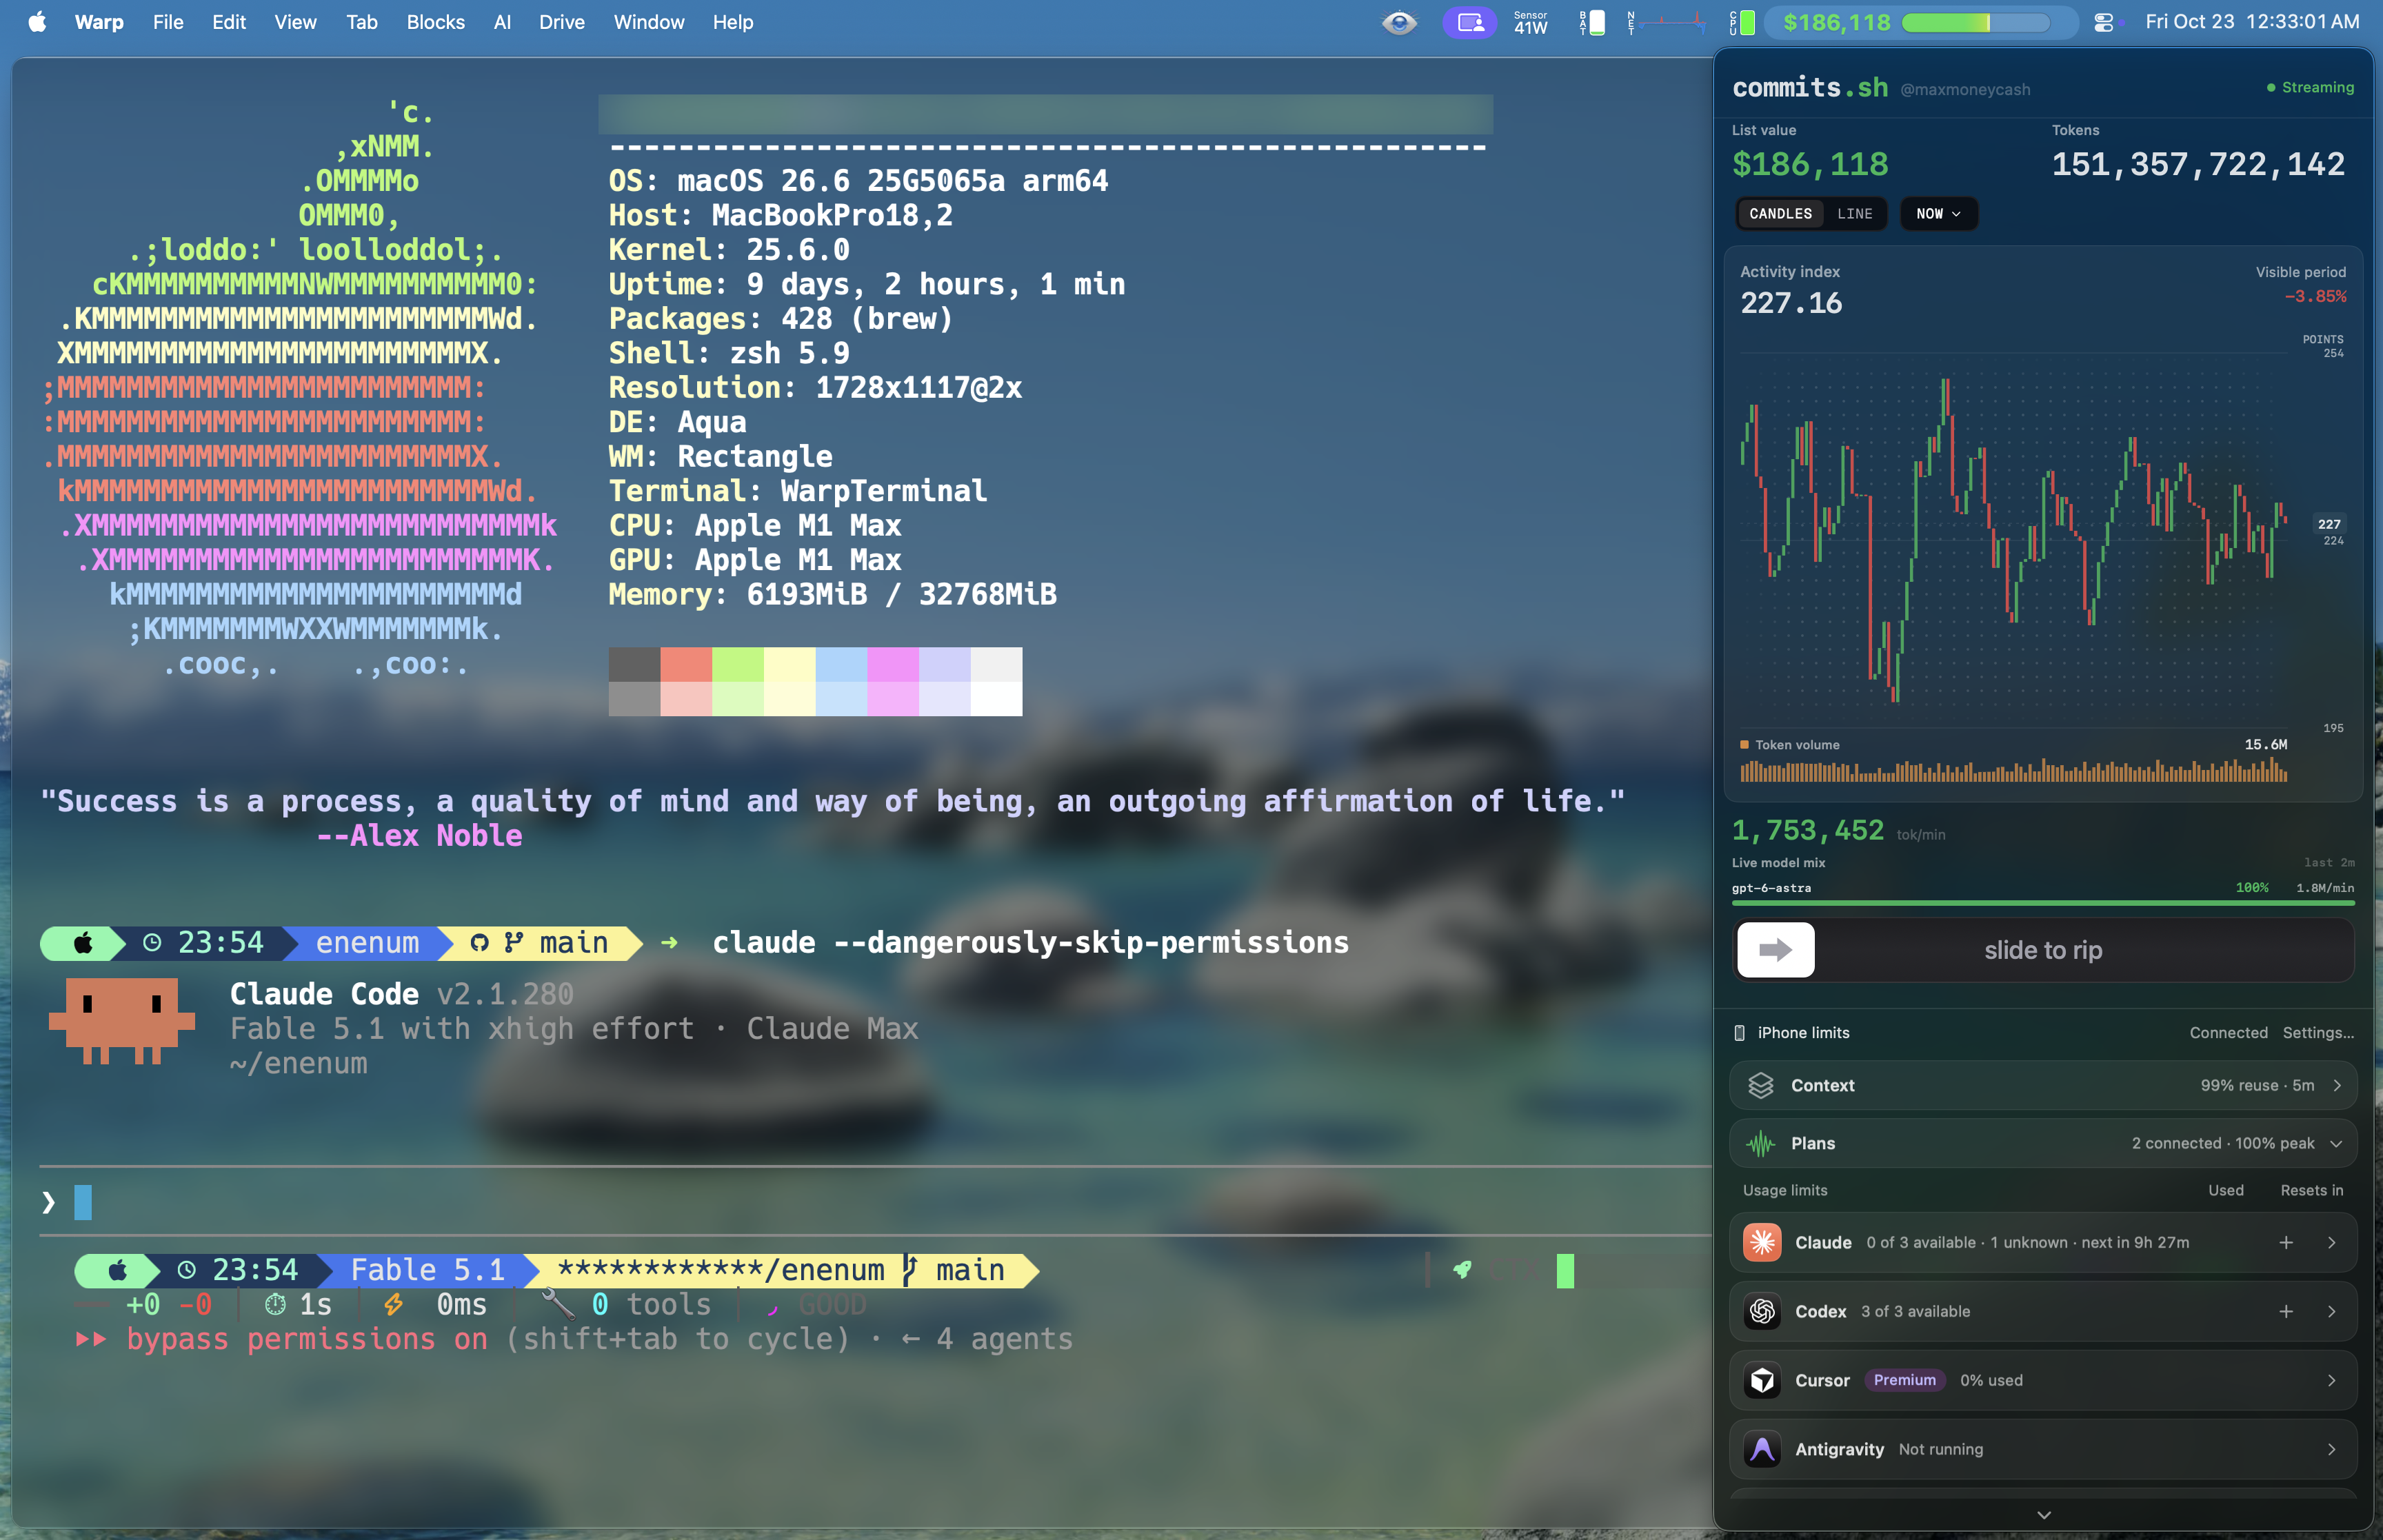2383x1540 pixels.
Task: Switch chart to CANDLES view
Action: tap(1780, 214)
